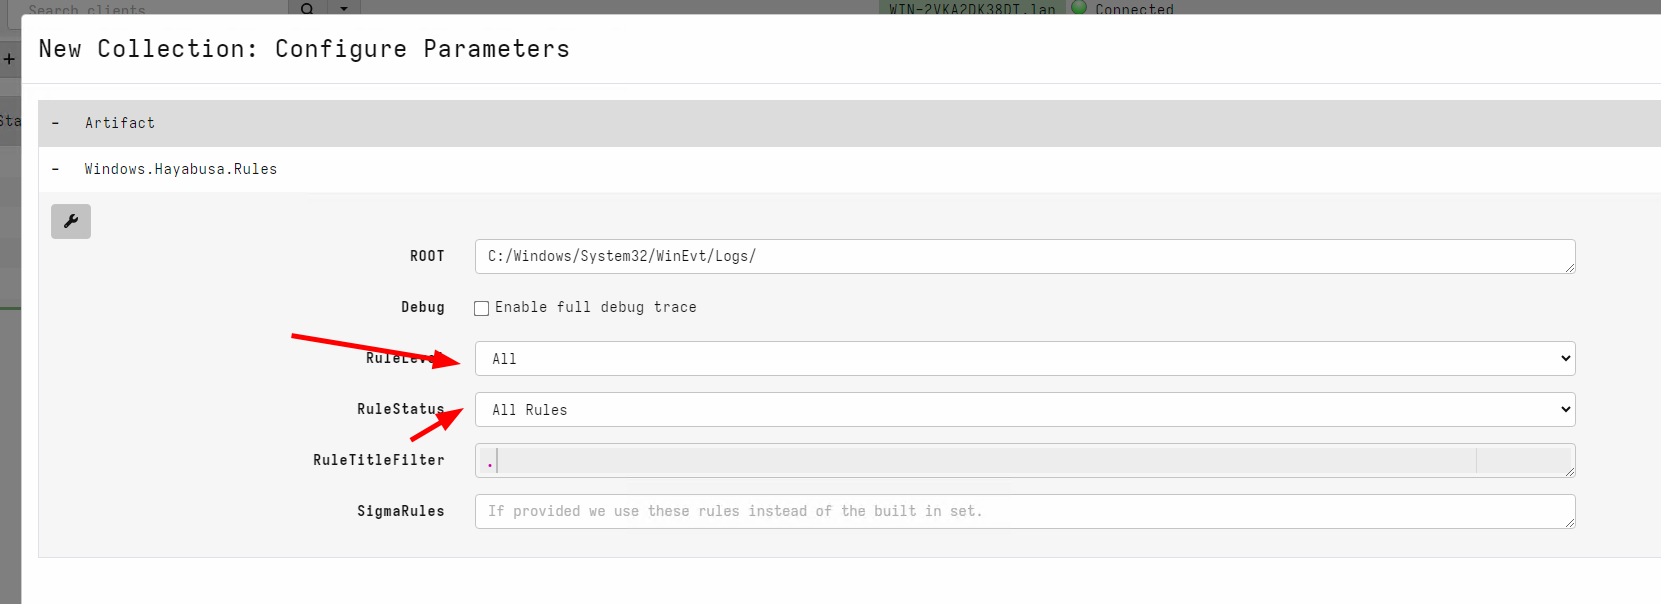Open the RuleStatus dropdown
This screenshot has width=1661, height=604.
(x=1024, y=410)
